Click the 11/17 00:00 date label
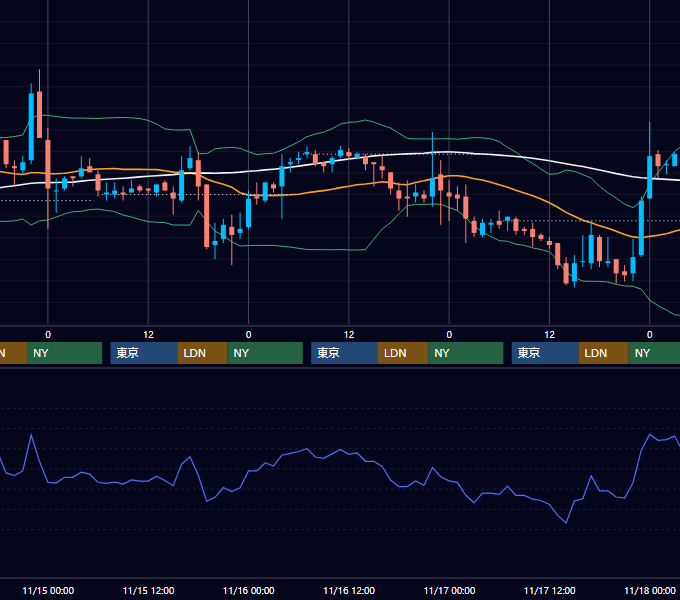The width and height of the screenshot is (680, 600). 449,590
